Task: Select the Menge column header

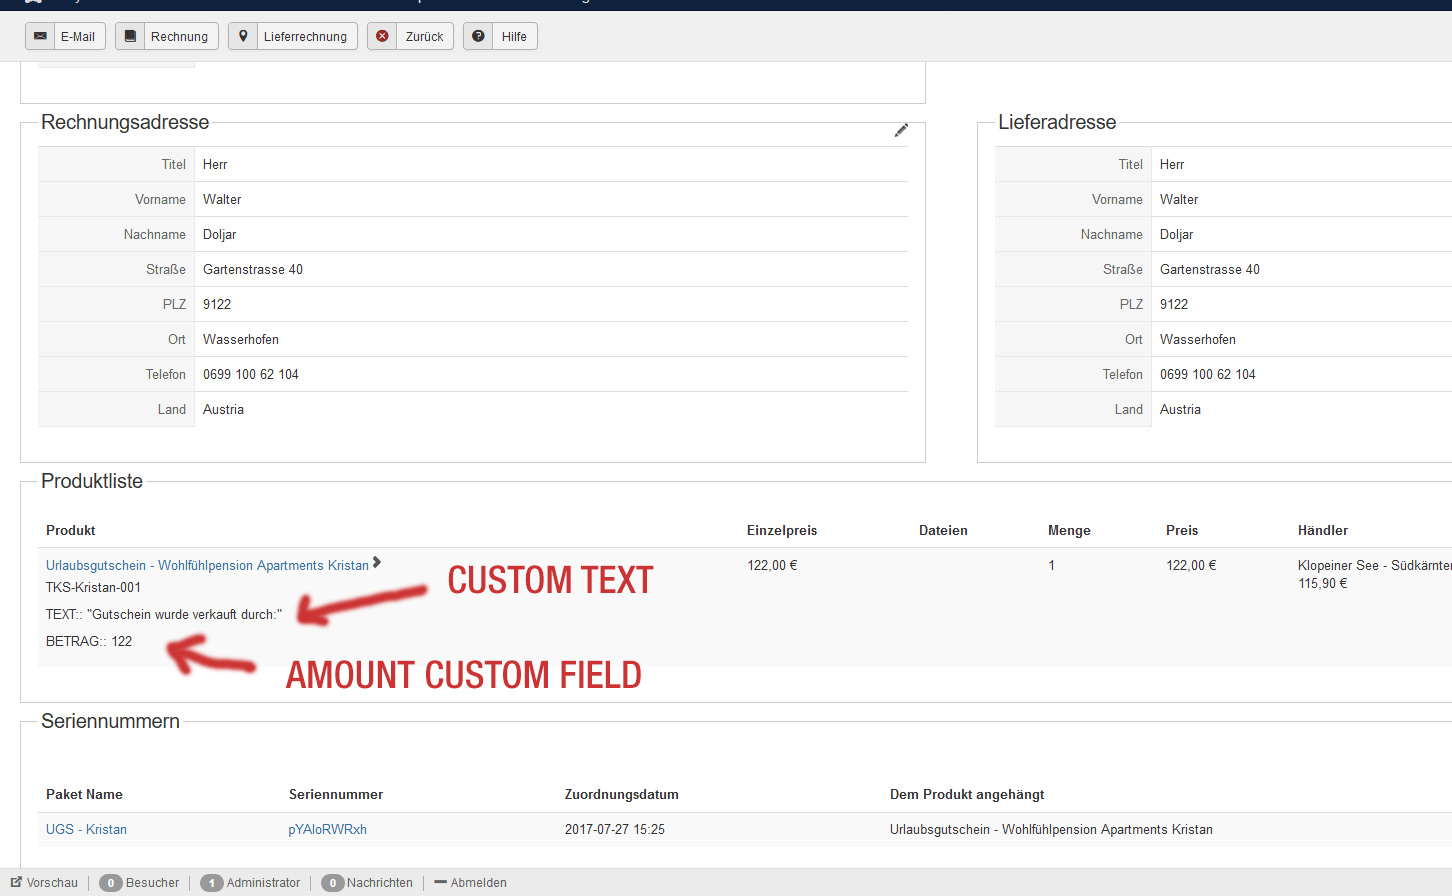Action: 1069,531
